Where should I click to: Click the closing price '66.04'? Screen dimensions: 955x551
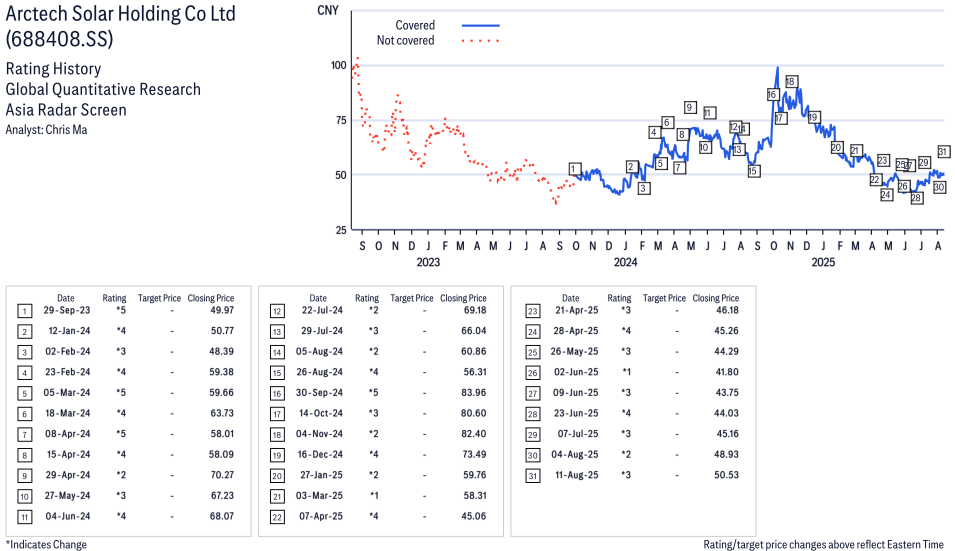474,331
